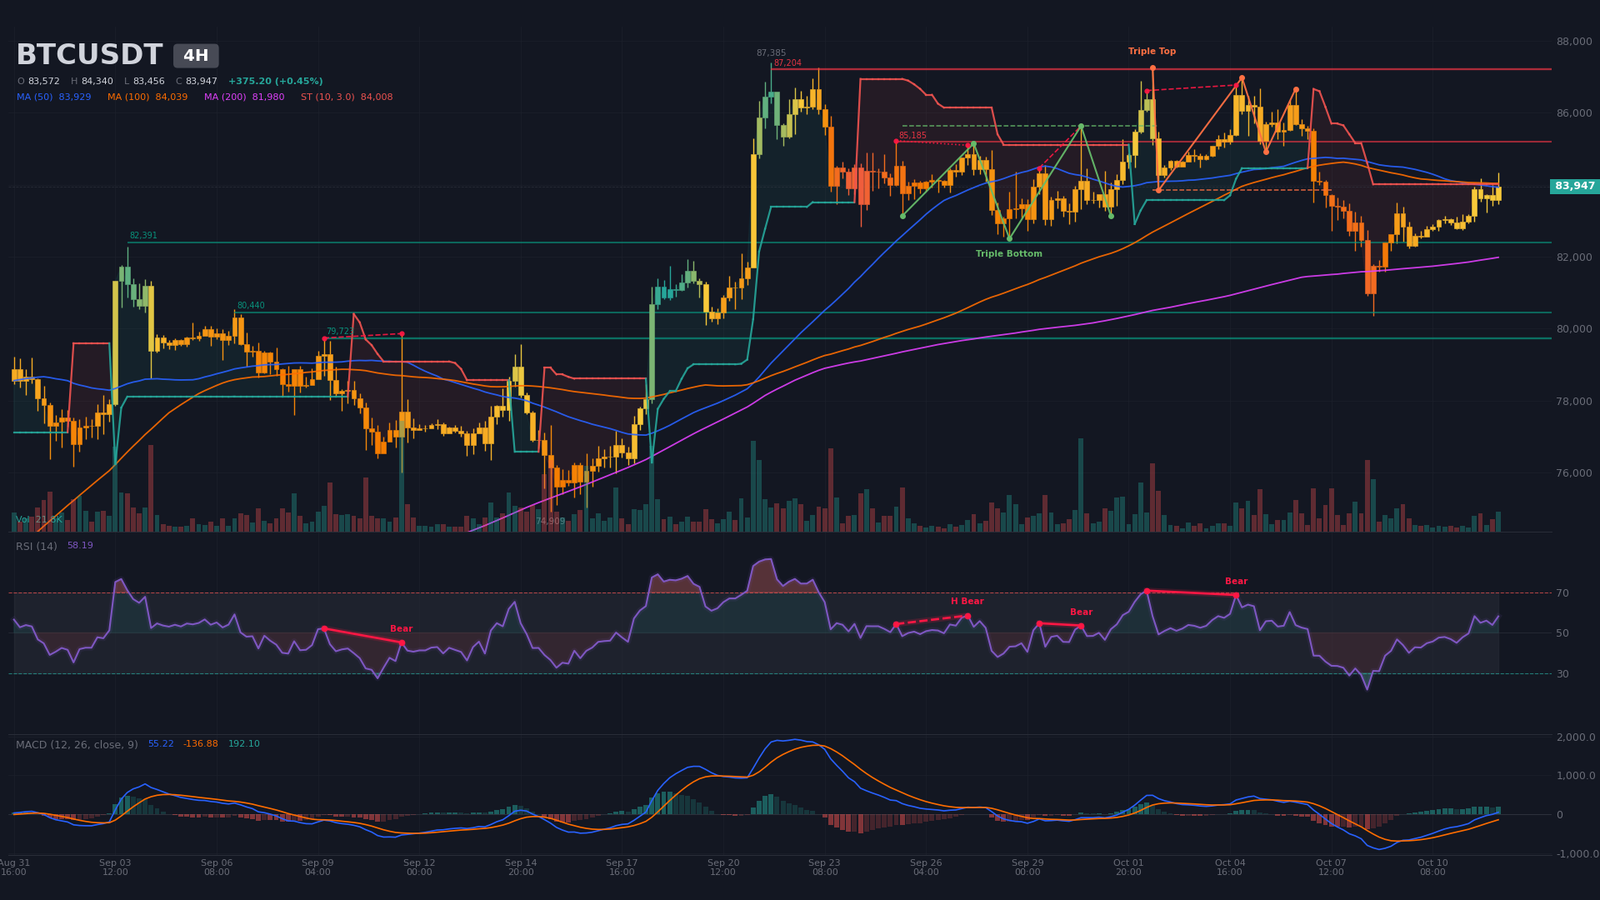Click the Sep 17 16:00 time axis label
This screenshot has width=1600, height=900.
point(621,867)
